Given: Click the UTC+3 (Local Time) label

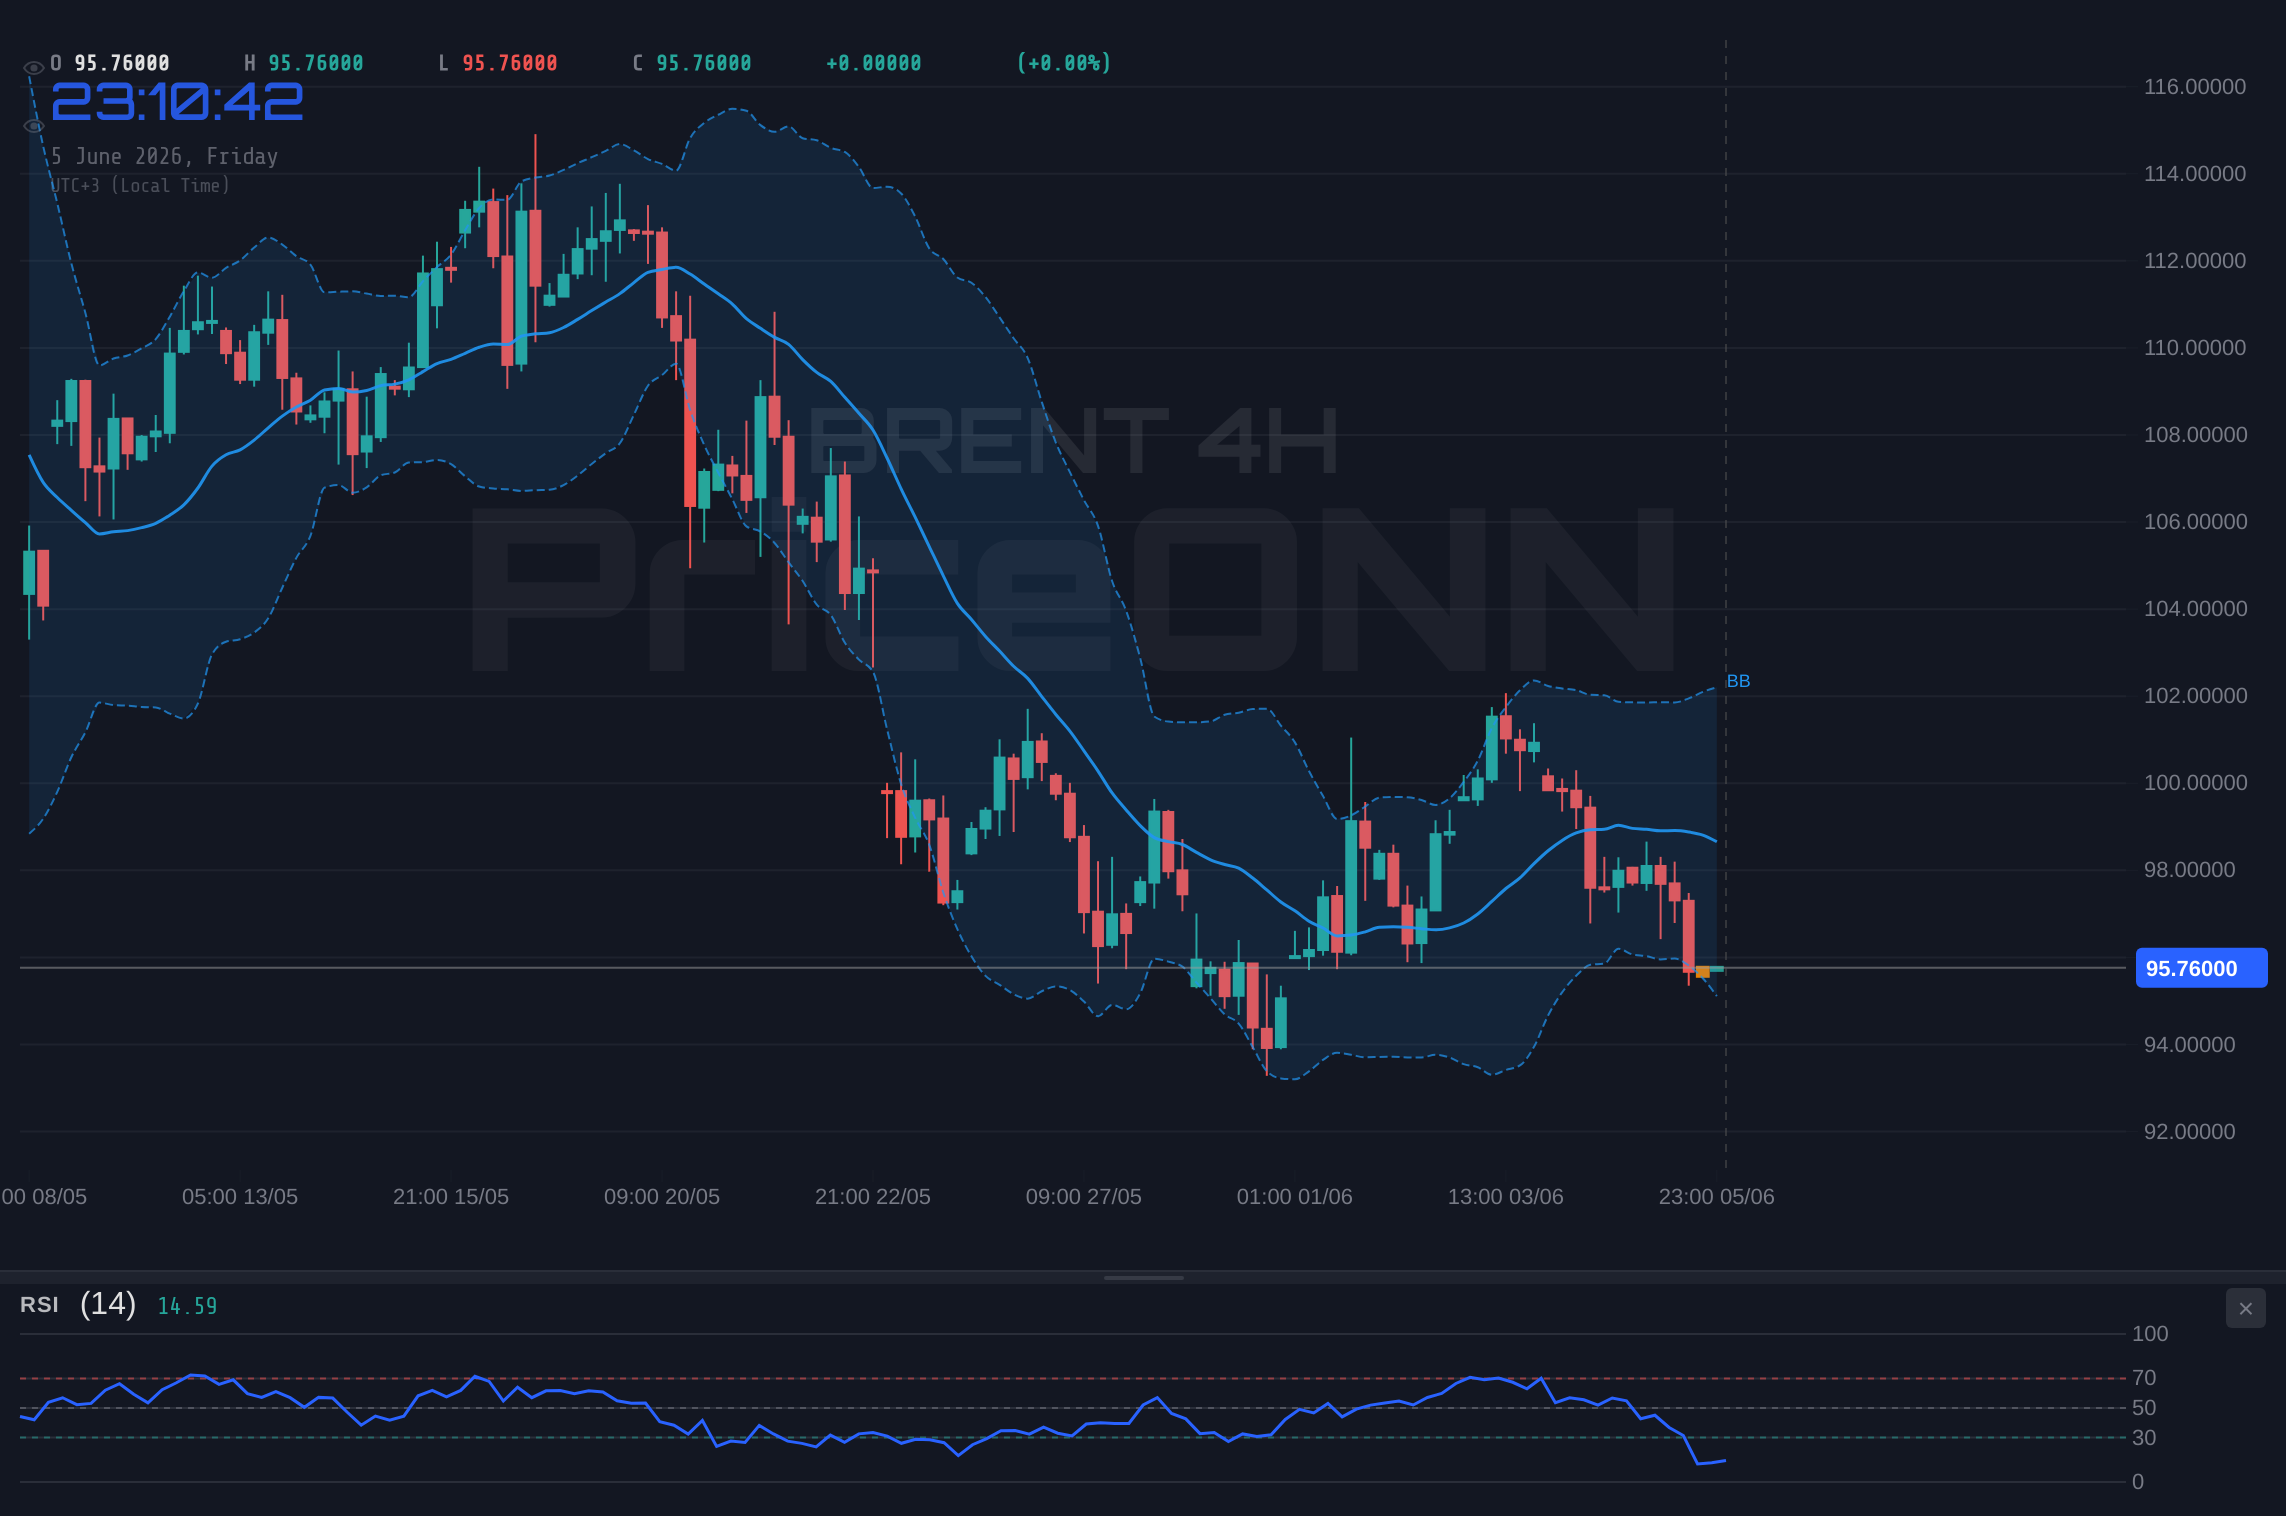Looking at the screenshot, I should (x=141, y=185).
